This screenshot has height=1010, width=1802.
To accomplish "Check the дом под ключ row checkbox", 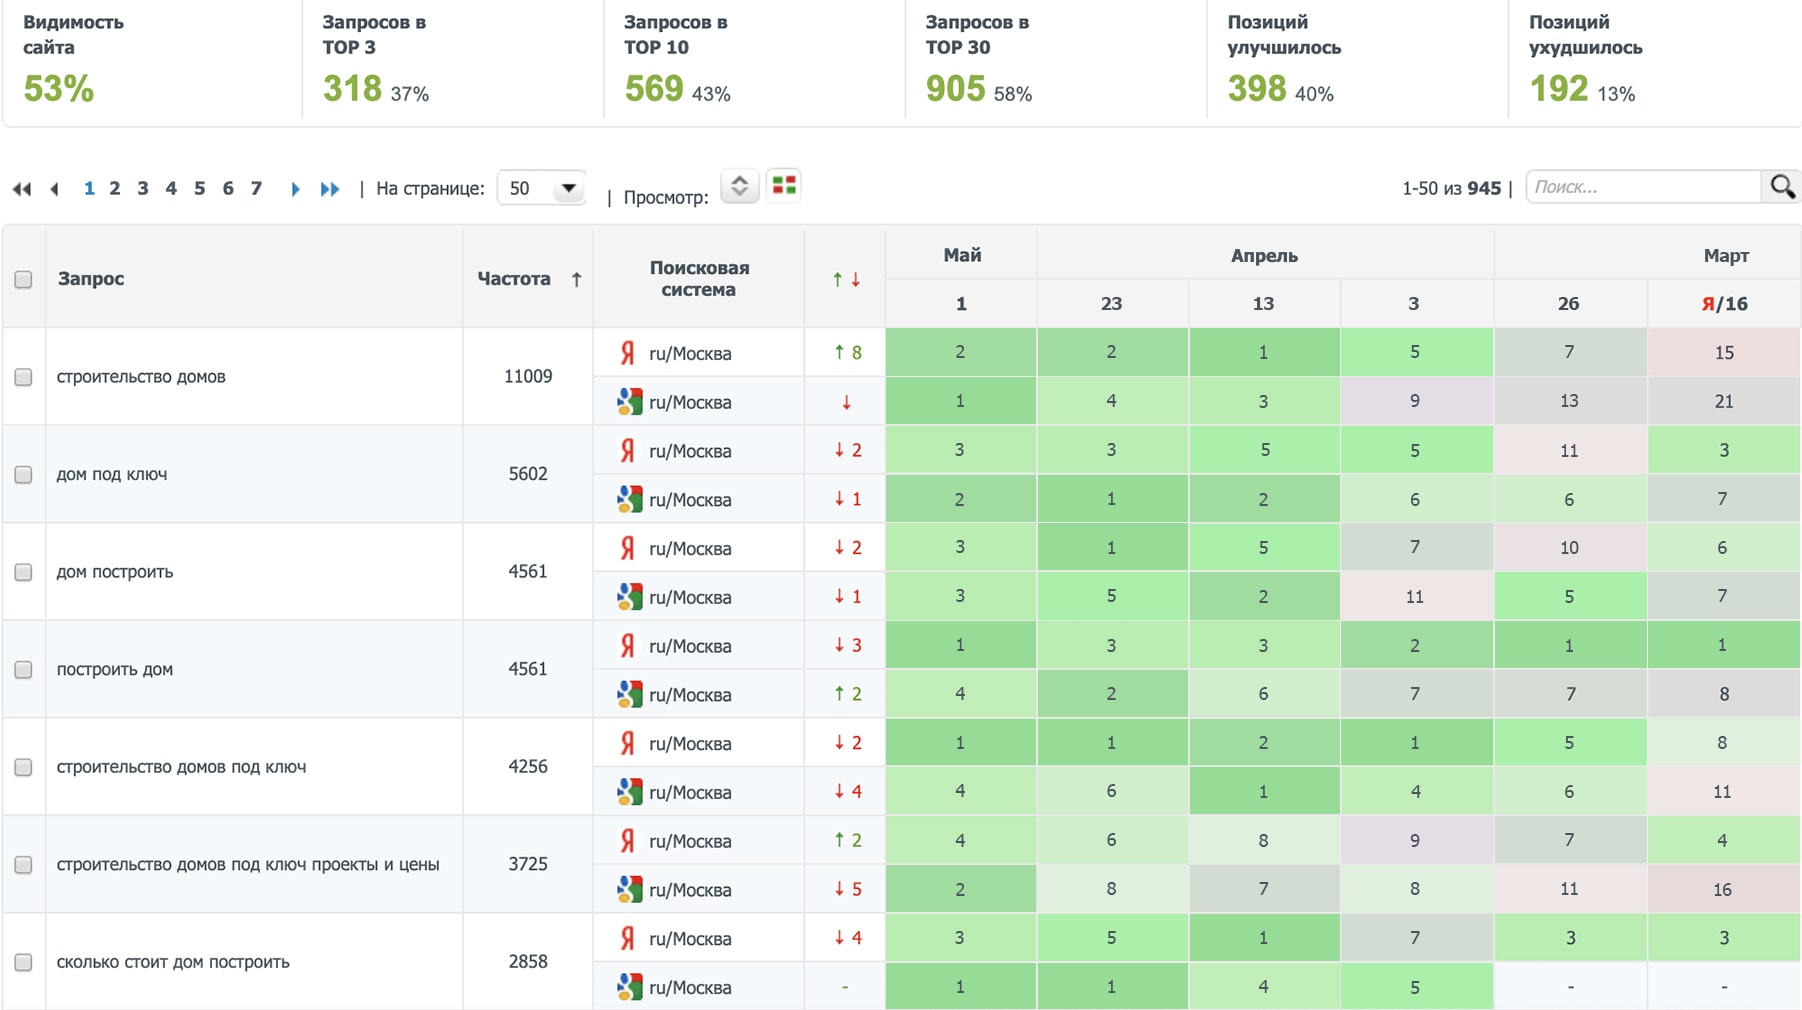I will coord(23,475).
